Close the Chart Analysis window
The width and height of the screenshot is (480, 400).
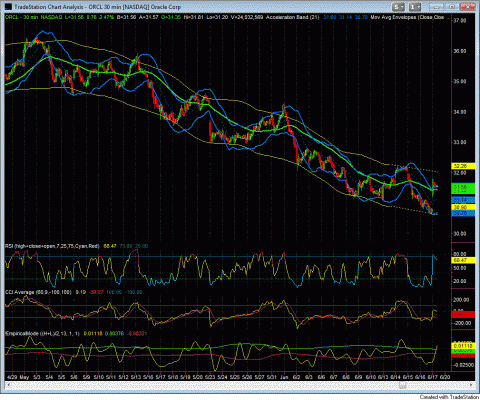pyautogui.click(x=467, y=6)
